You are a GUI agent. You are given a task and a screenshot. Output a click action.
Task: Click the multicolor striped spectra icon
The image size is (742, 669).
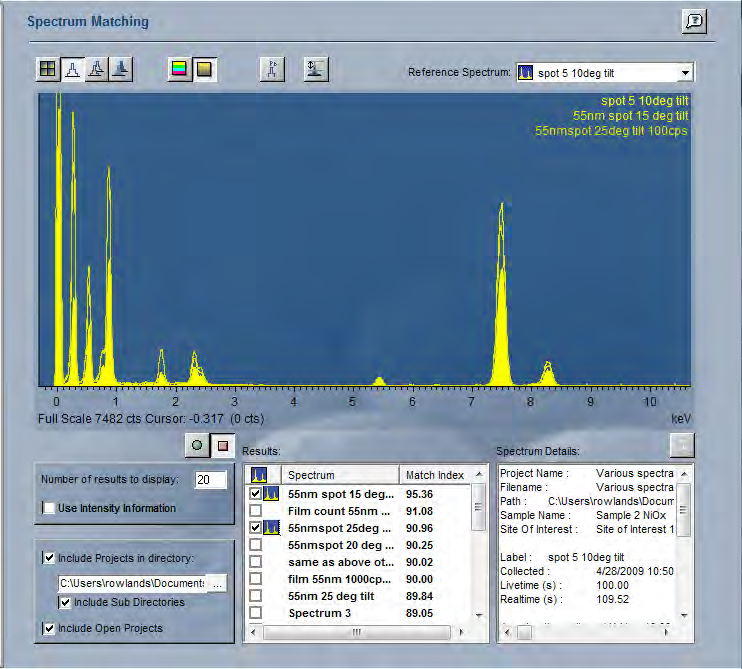pos(179,70)
